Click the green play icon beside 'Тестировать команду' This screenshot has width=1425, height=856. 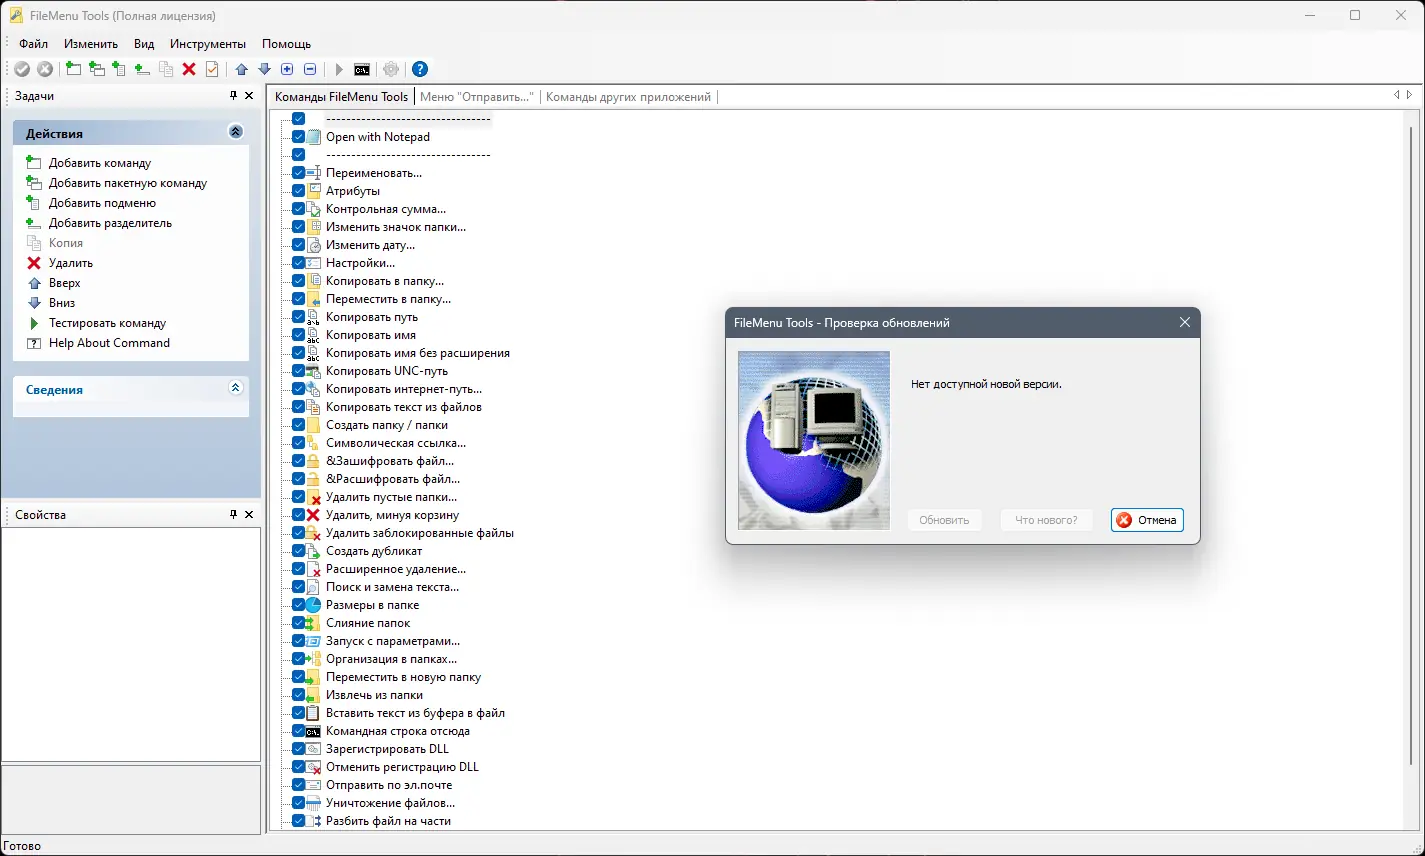pyautogui.click(x=34, y=323)
